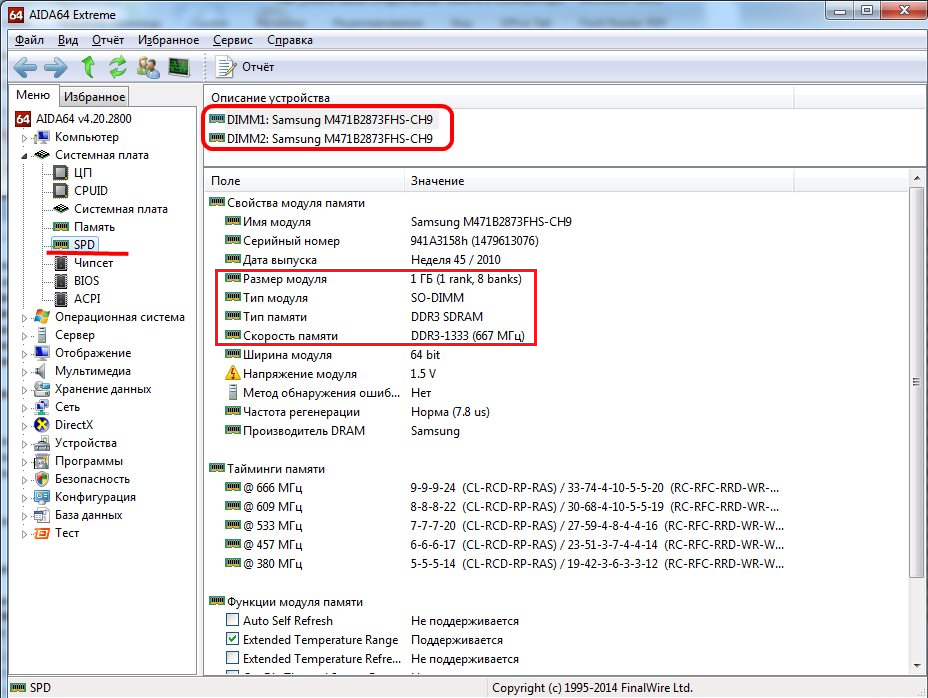Viewport: 928px width, 698px height.
Task: Click the monitor graph toolbar icon
Action: pos(179,67)
